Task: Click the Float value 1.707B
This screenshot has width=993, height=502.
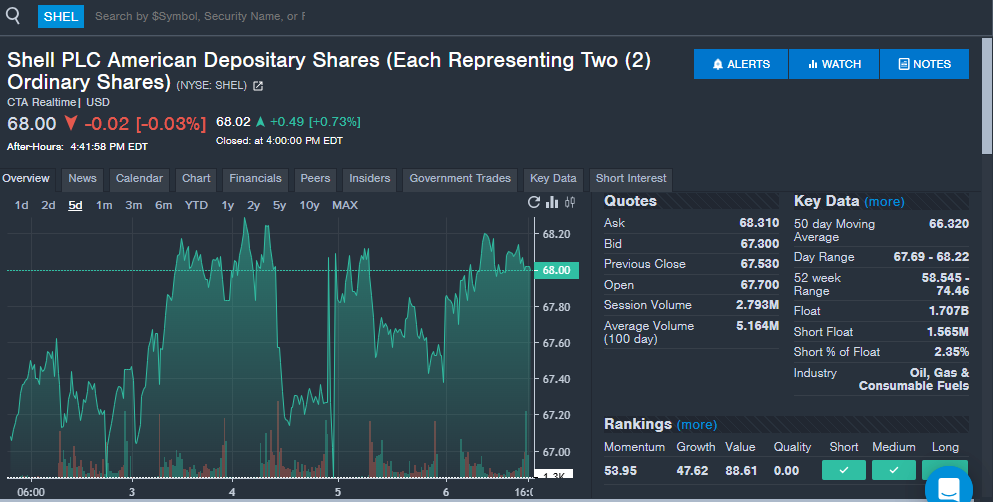Action: [x=949, y=311]
